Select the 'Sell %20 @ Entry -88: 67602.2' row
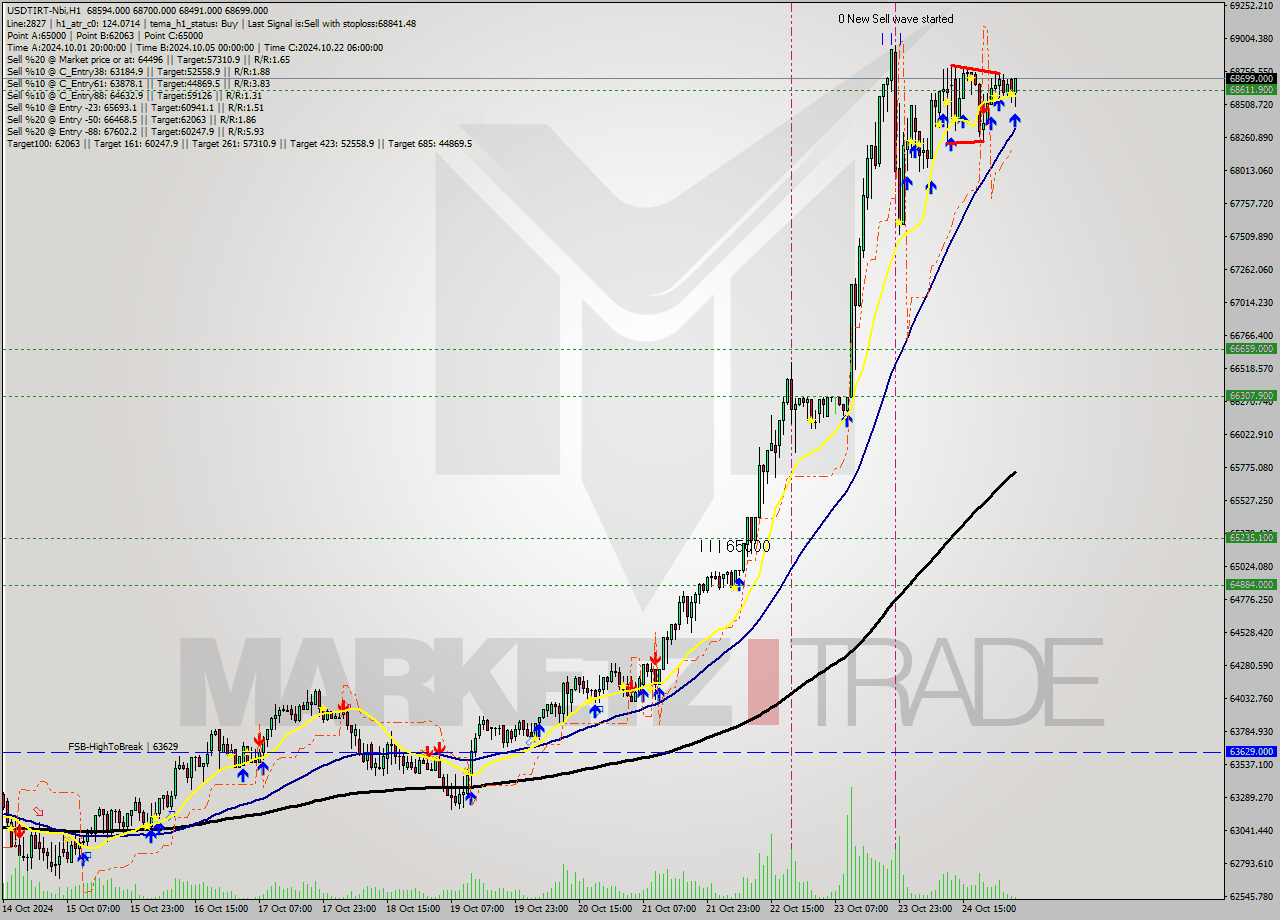 (135, 131)
